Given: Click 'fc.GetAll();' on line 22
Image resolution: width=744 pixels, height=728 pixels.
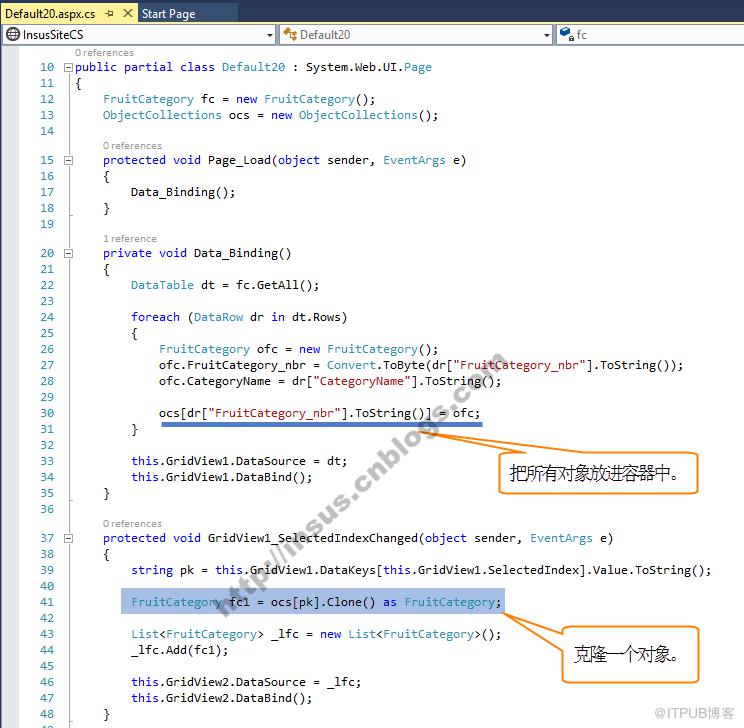Looking at the screenshot, I should click(278, 285).
